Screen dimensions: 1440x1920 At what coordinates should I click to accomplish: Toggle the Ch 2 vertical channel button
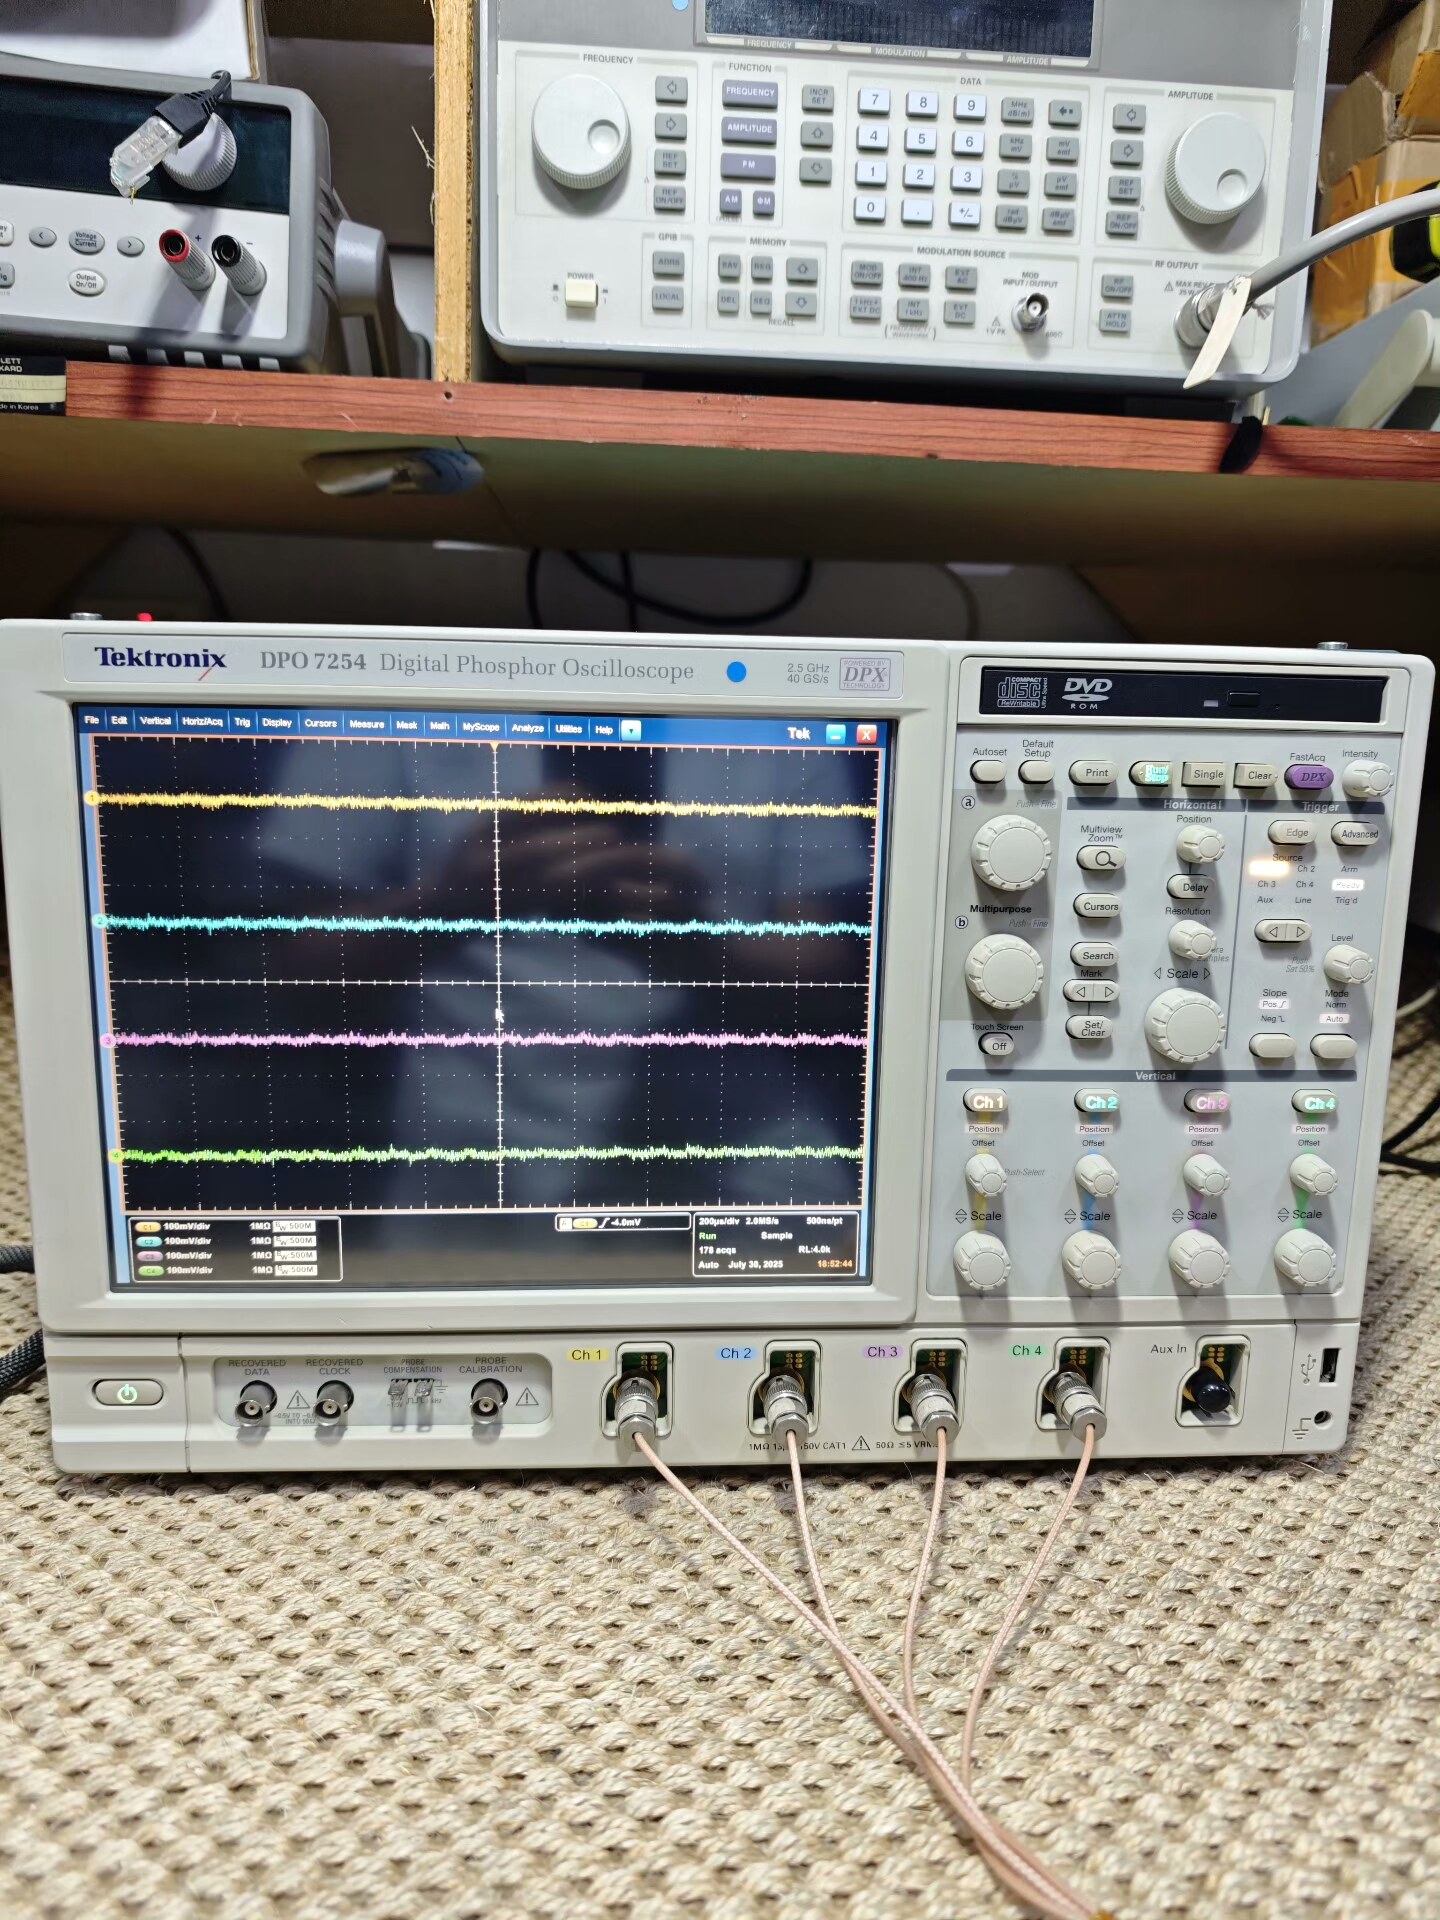coord(1098,1102)
